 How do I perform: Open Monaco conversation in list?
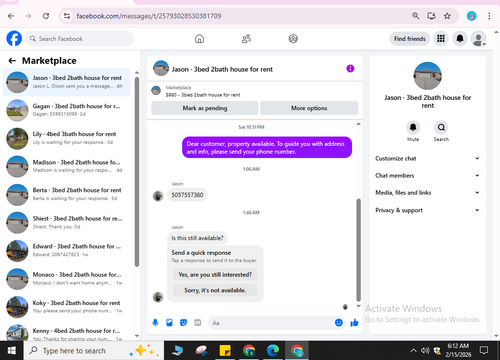tap(67, 279)
